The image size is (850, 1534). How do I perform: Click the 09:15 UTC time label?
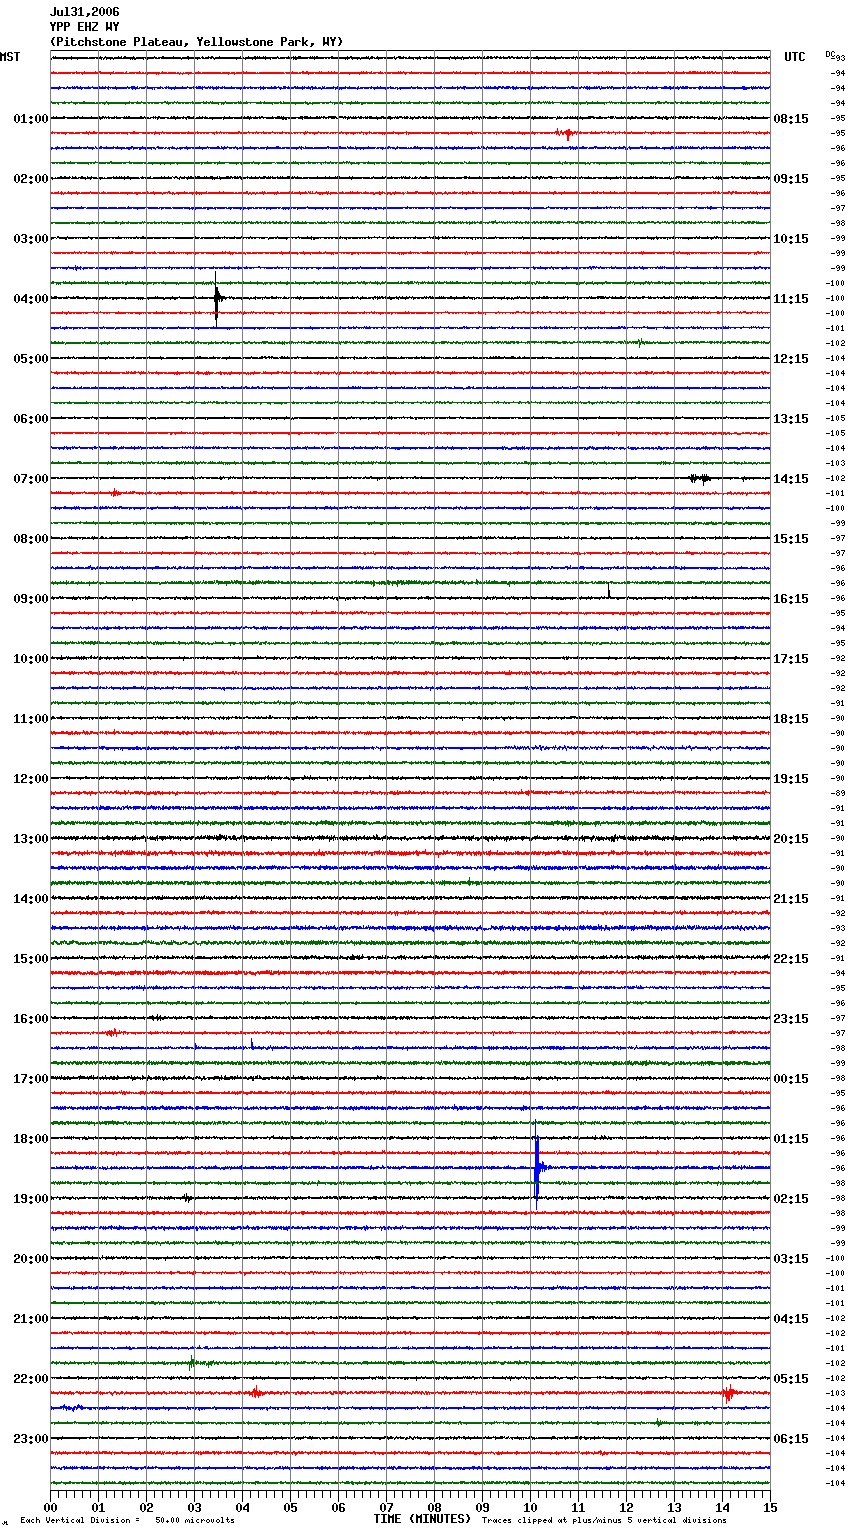791,179
